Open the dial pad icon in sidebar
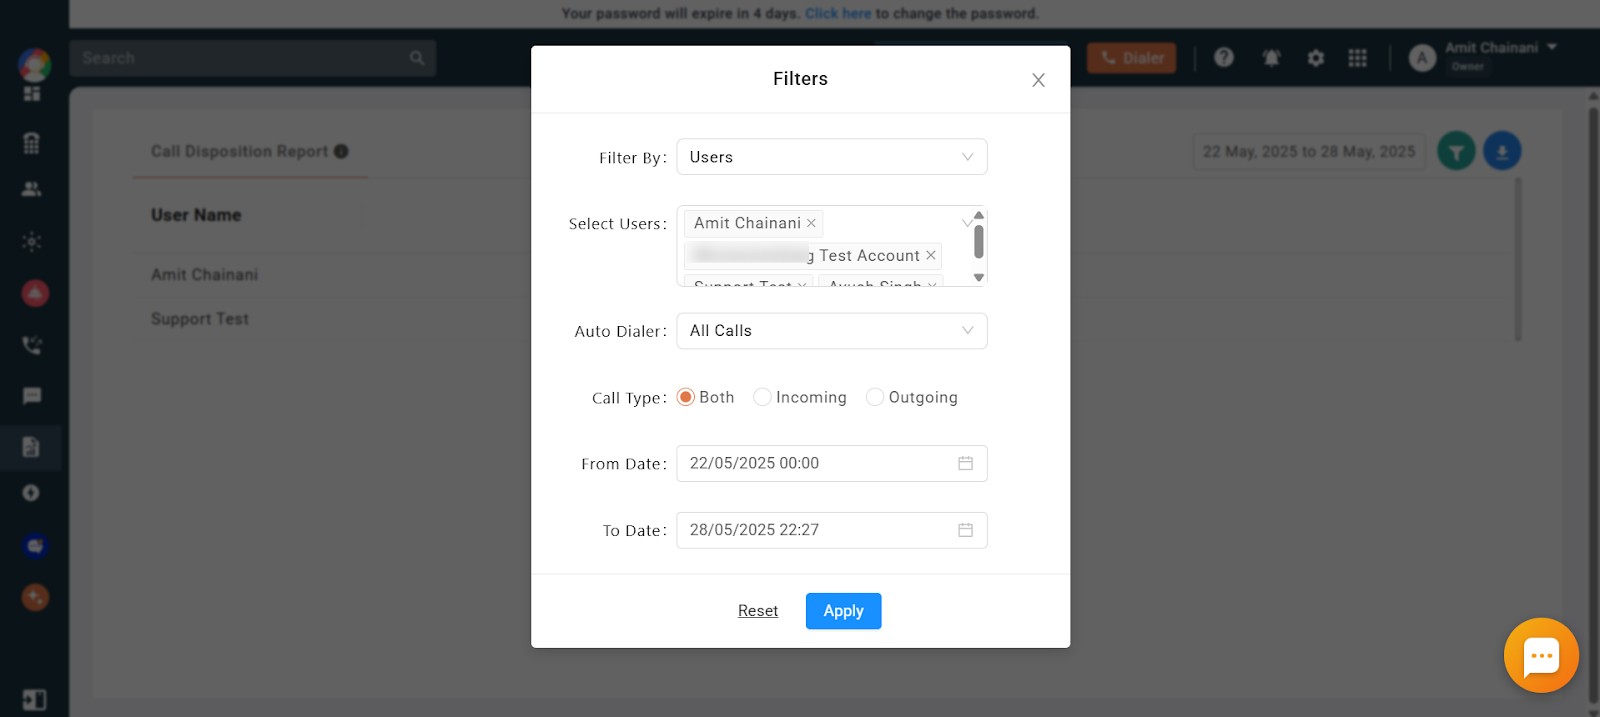The height and width of the screenshot is (717, 1600). click(32, 143)
